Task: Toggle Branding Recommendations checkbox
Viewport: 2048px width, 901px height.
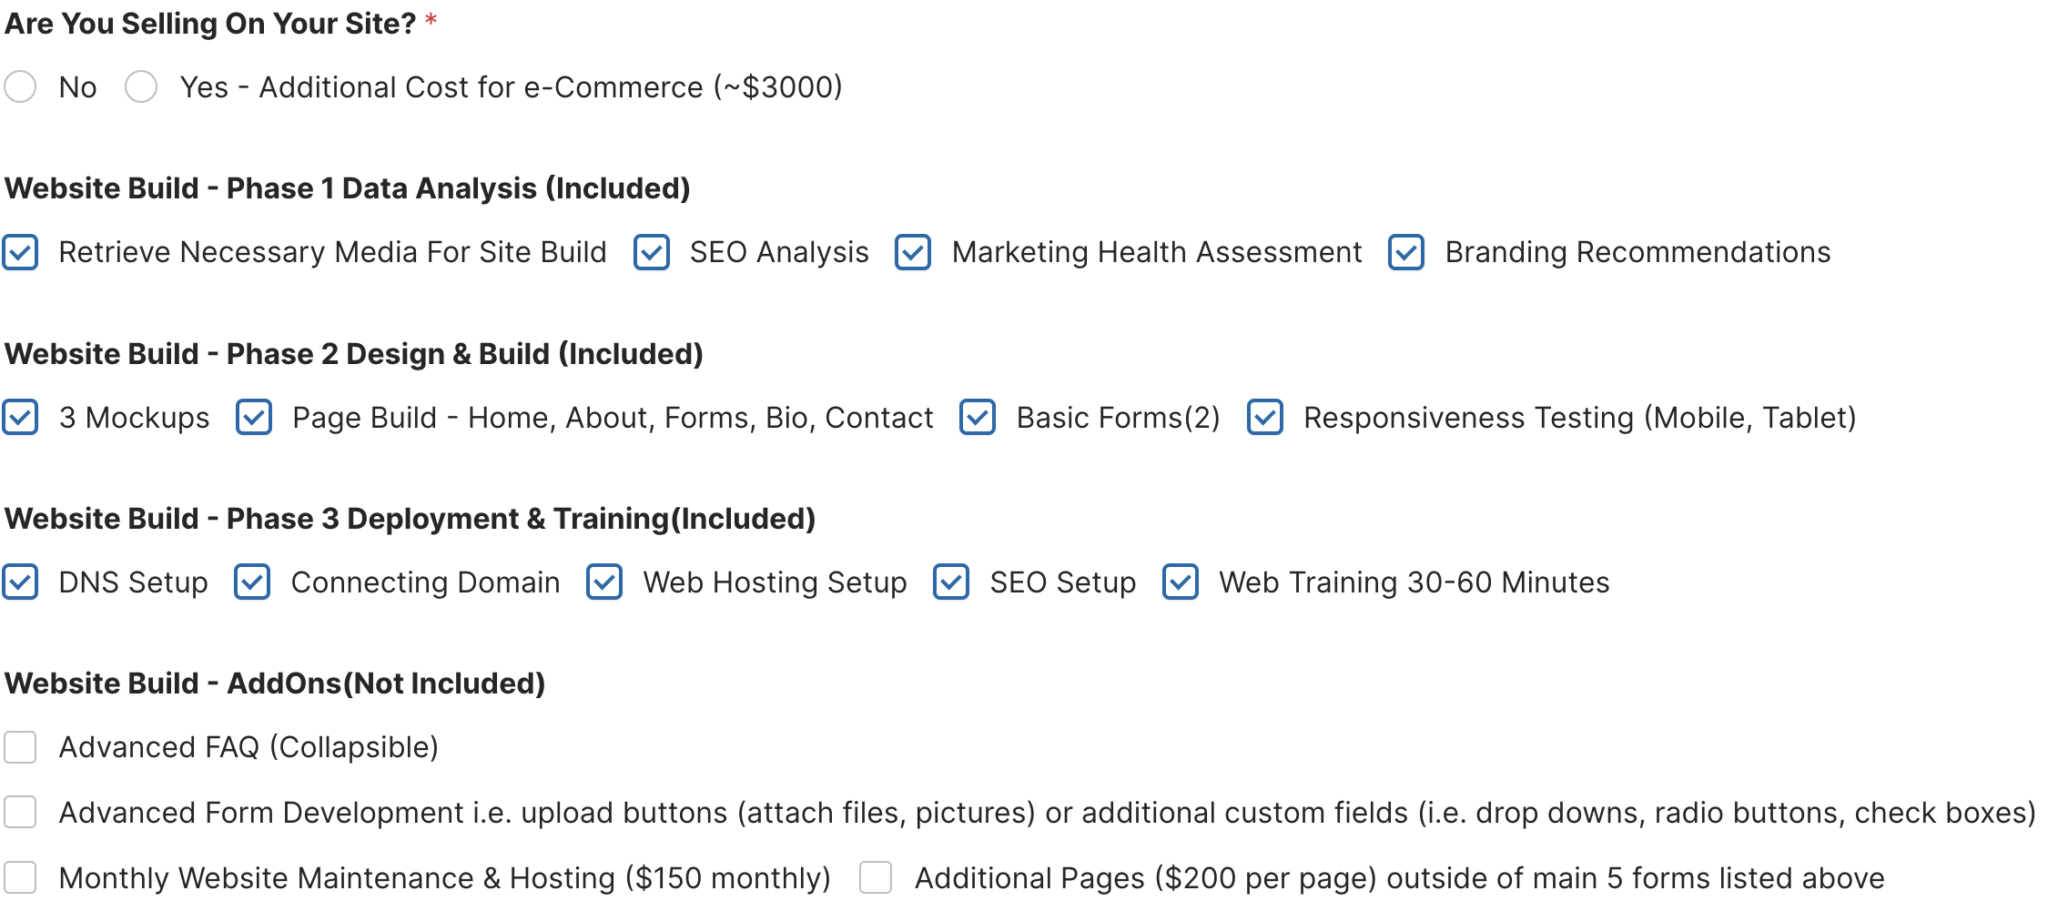Action: [x=1406, y=252]
